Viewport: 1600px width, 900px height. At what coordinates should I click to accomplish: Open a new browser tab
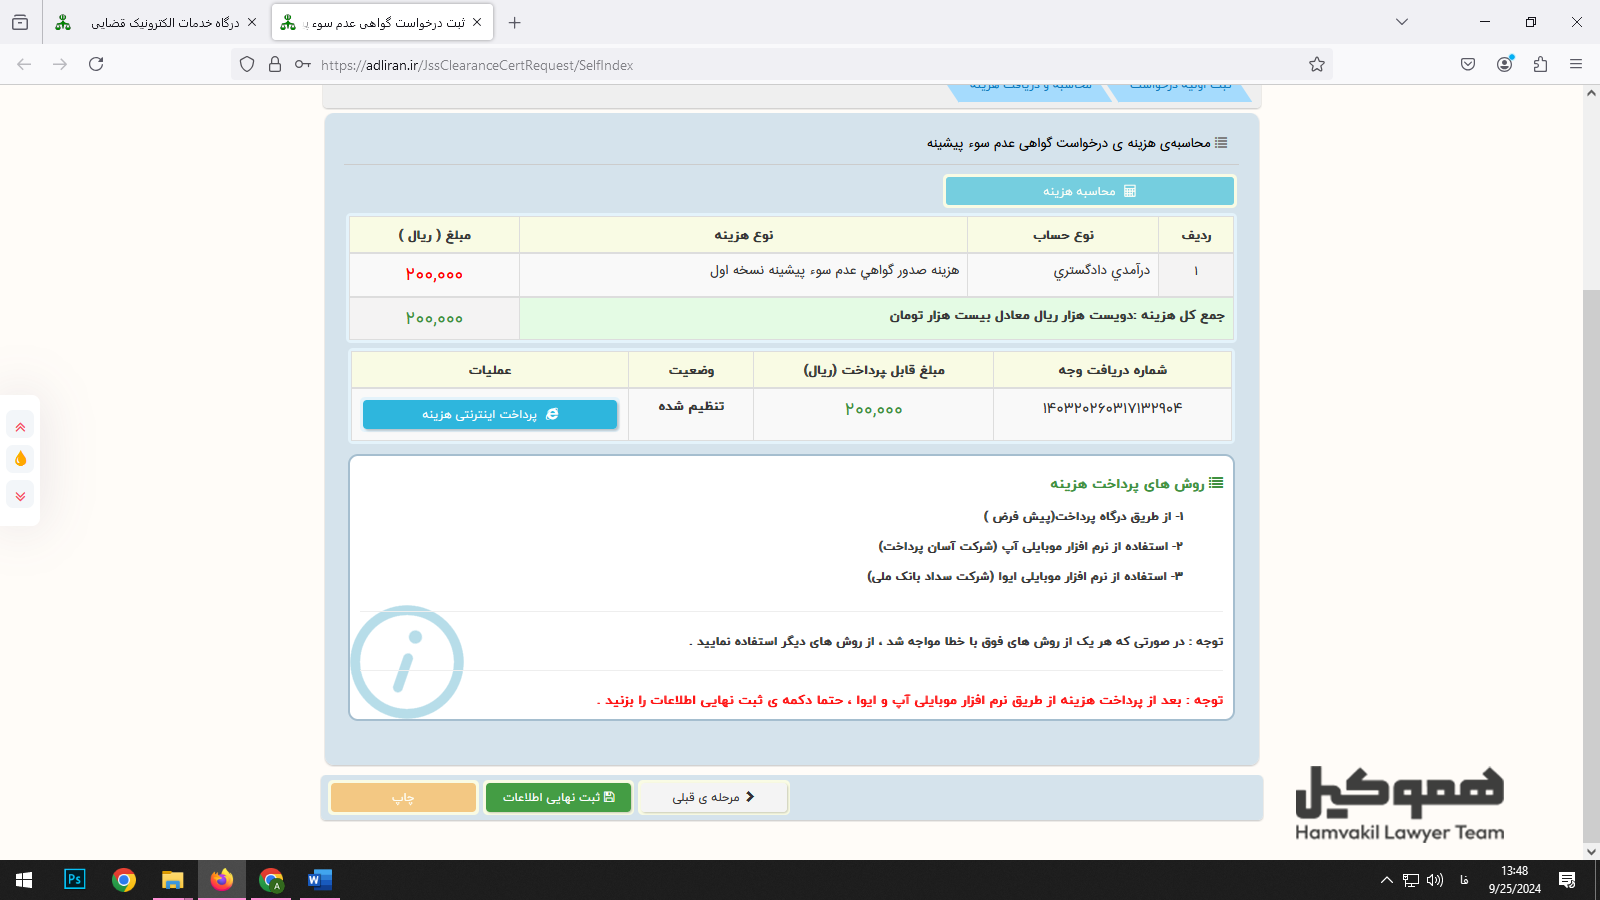click(514, 22)
